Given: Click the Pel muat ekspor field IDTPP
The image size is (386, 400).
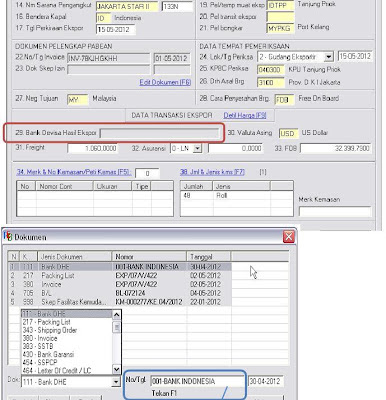Looking at the screenshot, I should [x=280, y=6].
